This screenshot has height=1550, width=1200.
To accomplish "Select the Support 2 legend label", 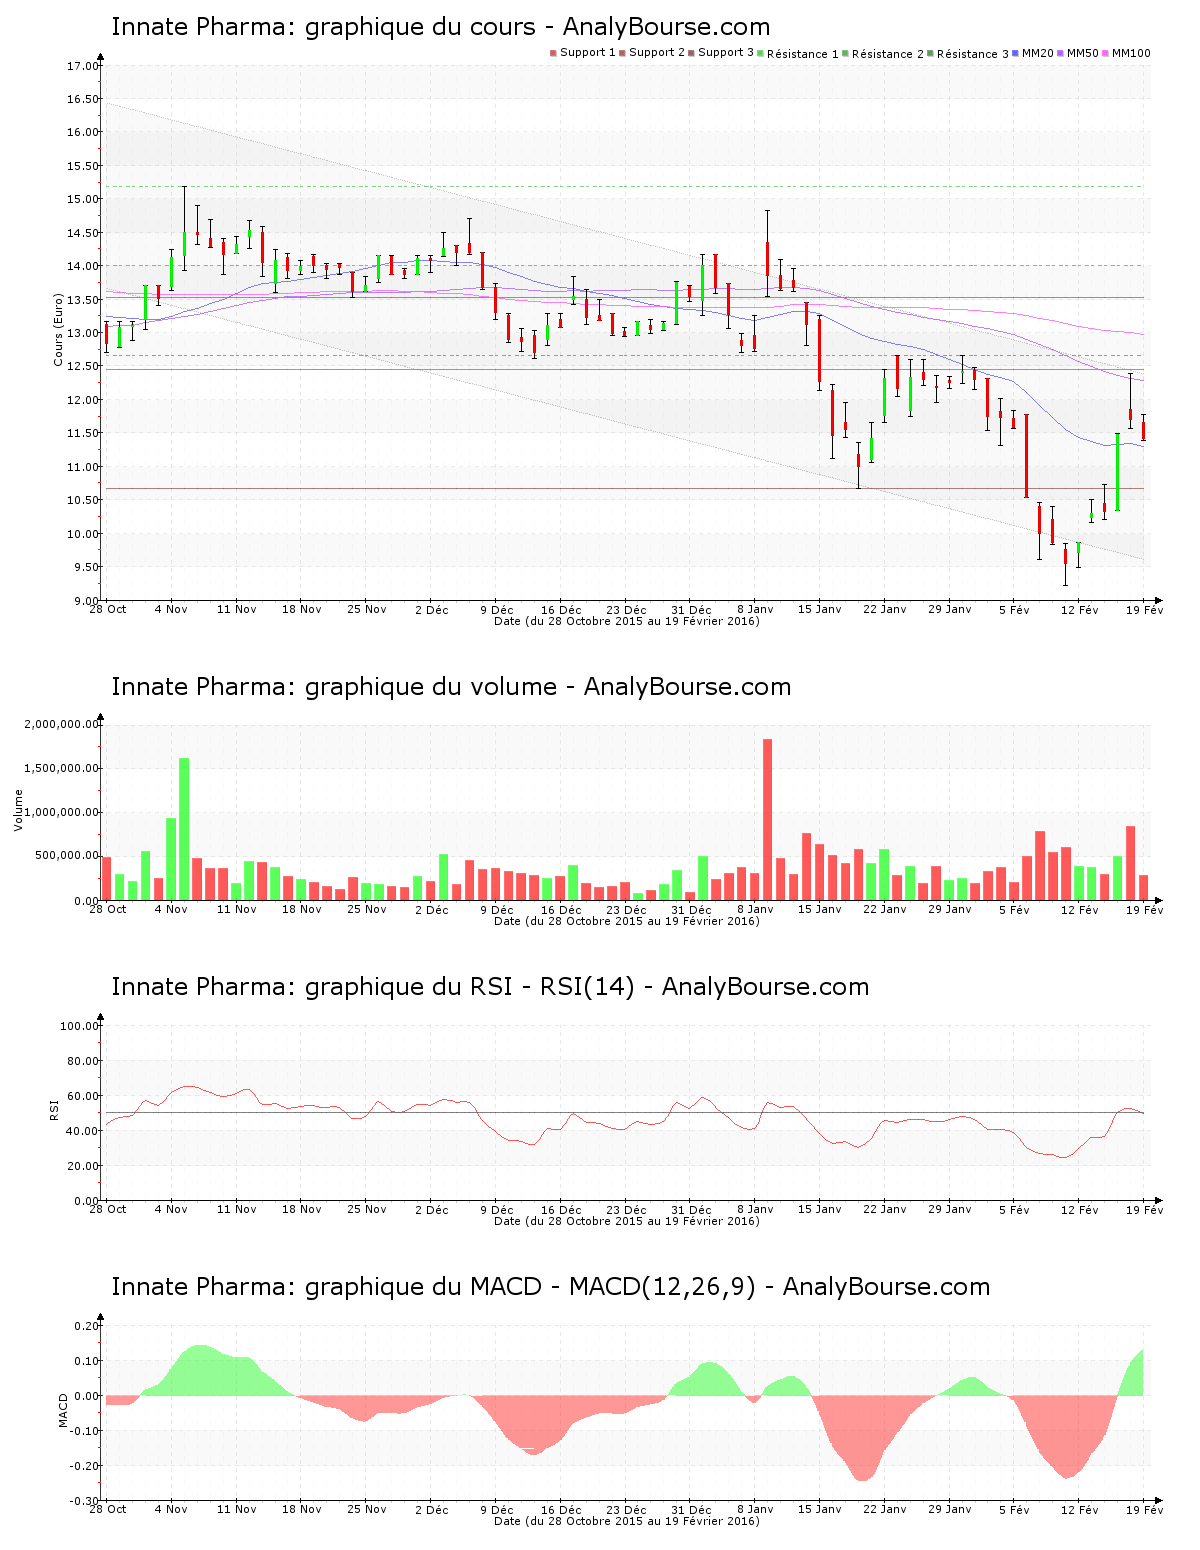I will tap(657, 53).
